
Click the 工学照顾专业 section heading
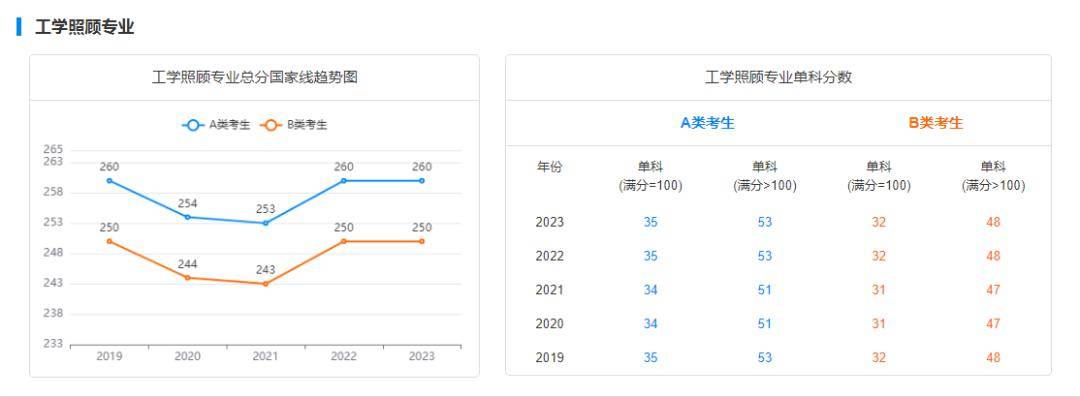point(84,28)
